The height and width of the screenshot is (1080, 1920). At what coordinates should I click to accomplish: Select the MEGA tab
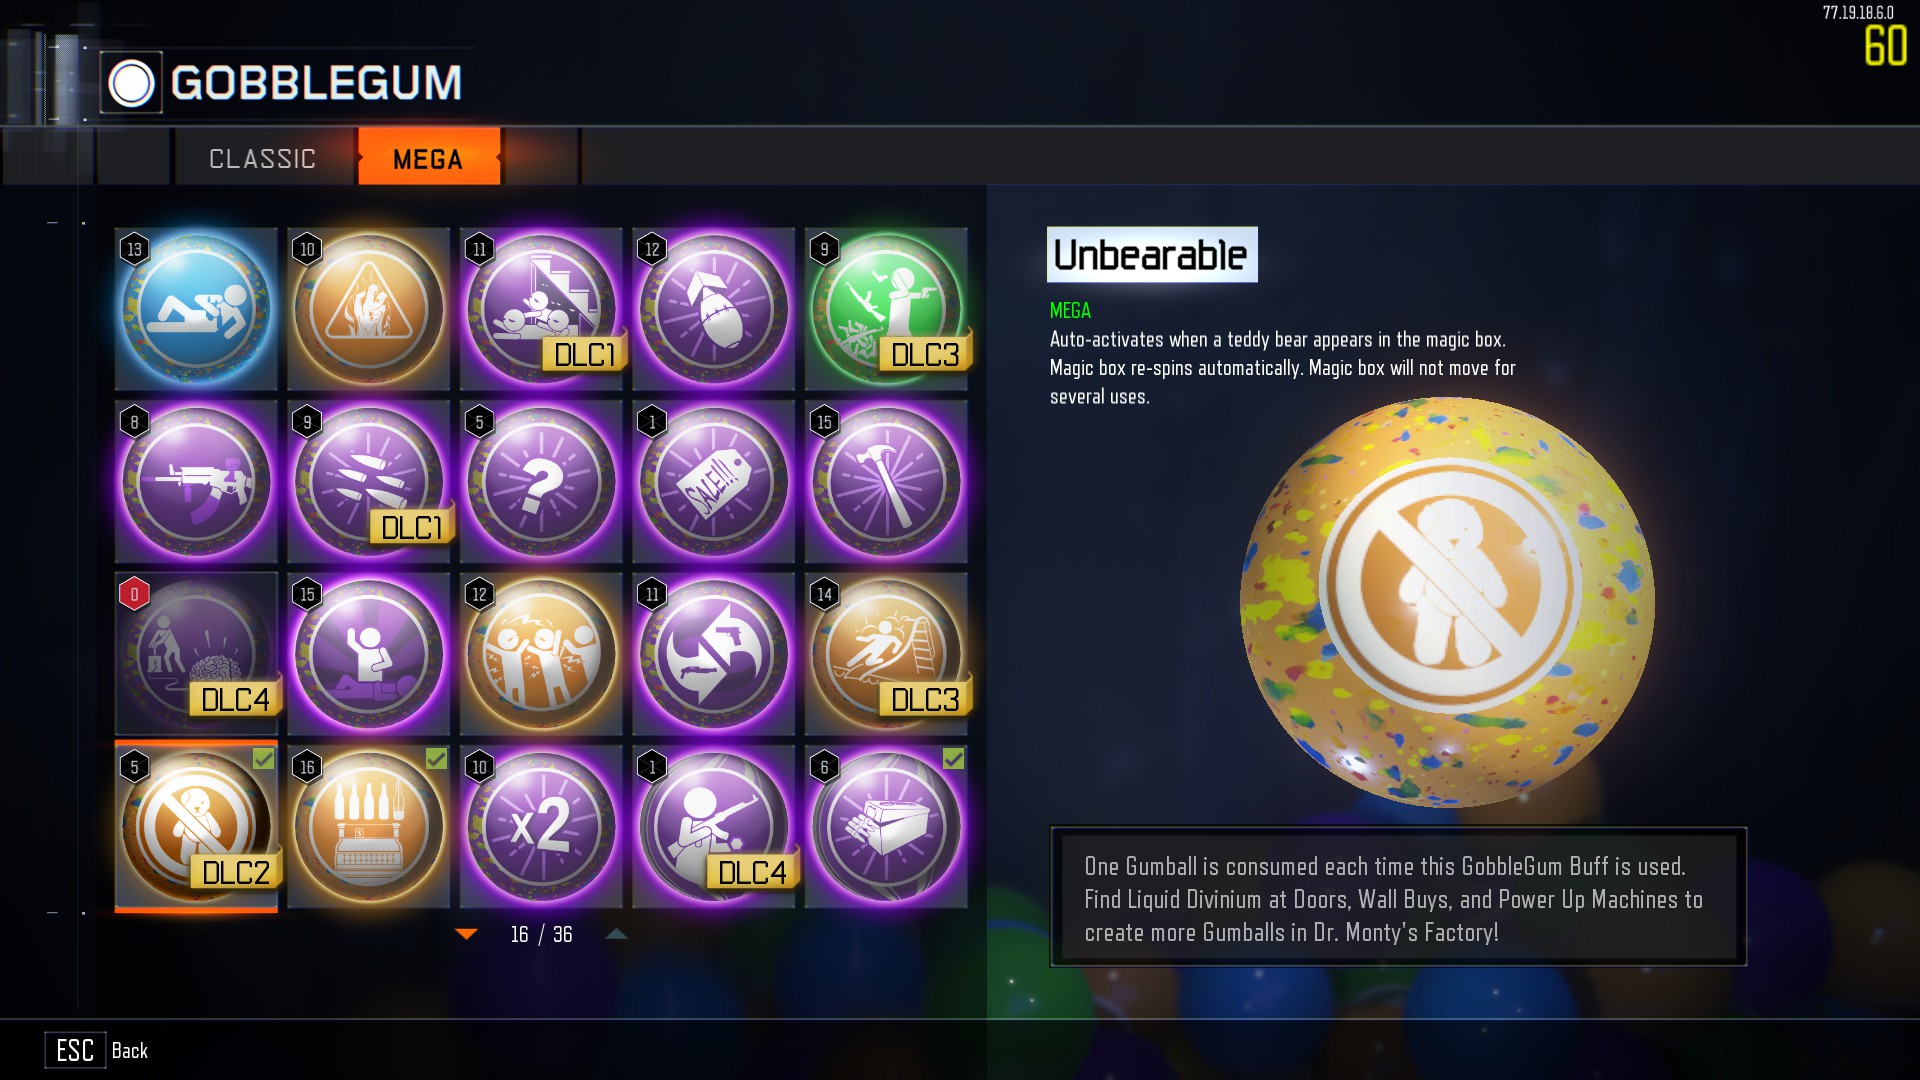tap(429, 157)
